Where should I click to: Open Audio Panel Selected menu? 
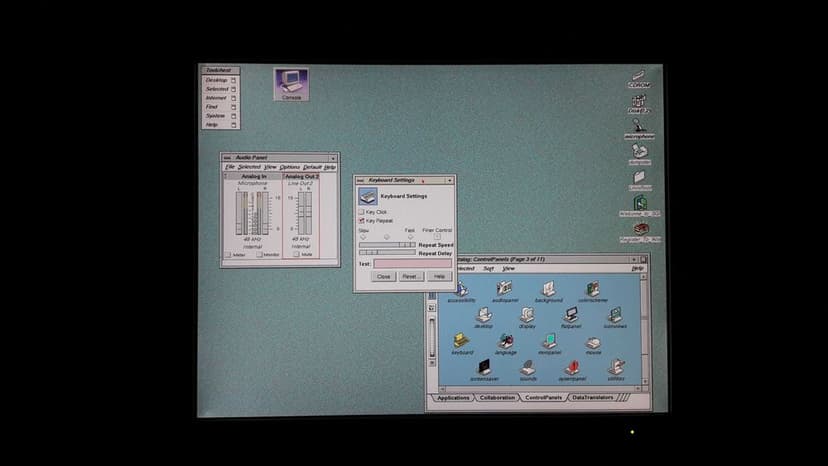click(249, 167)
